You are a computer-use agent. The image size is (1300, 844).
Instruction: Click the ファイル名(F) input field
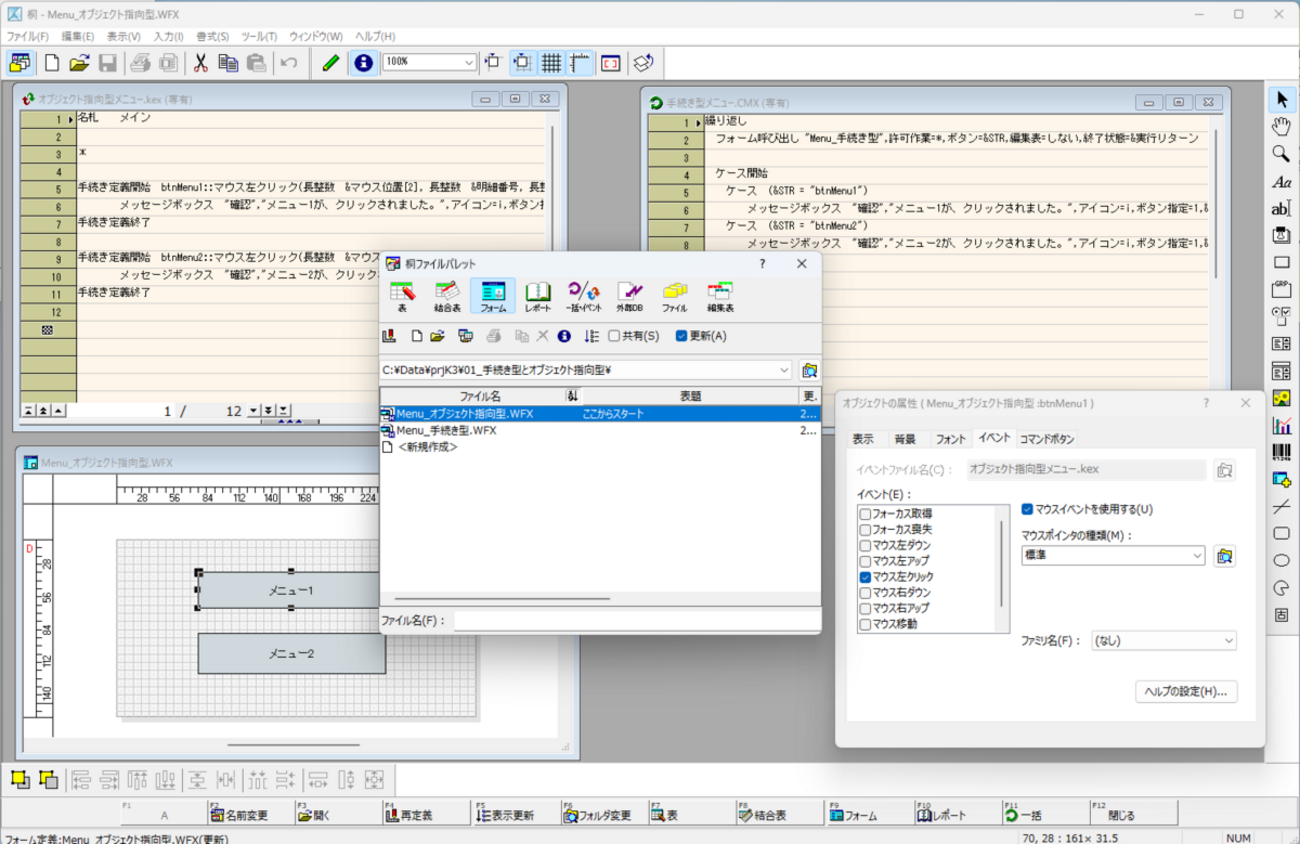[x=634, y=621]
